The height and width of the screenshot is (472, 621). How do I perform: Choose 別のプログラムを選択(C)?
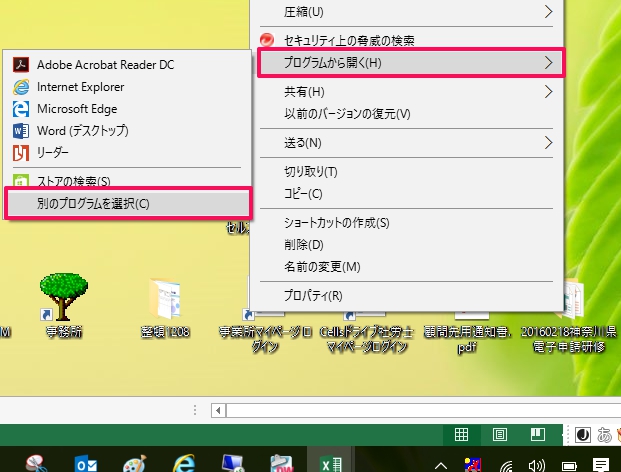point(128,204)
